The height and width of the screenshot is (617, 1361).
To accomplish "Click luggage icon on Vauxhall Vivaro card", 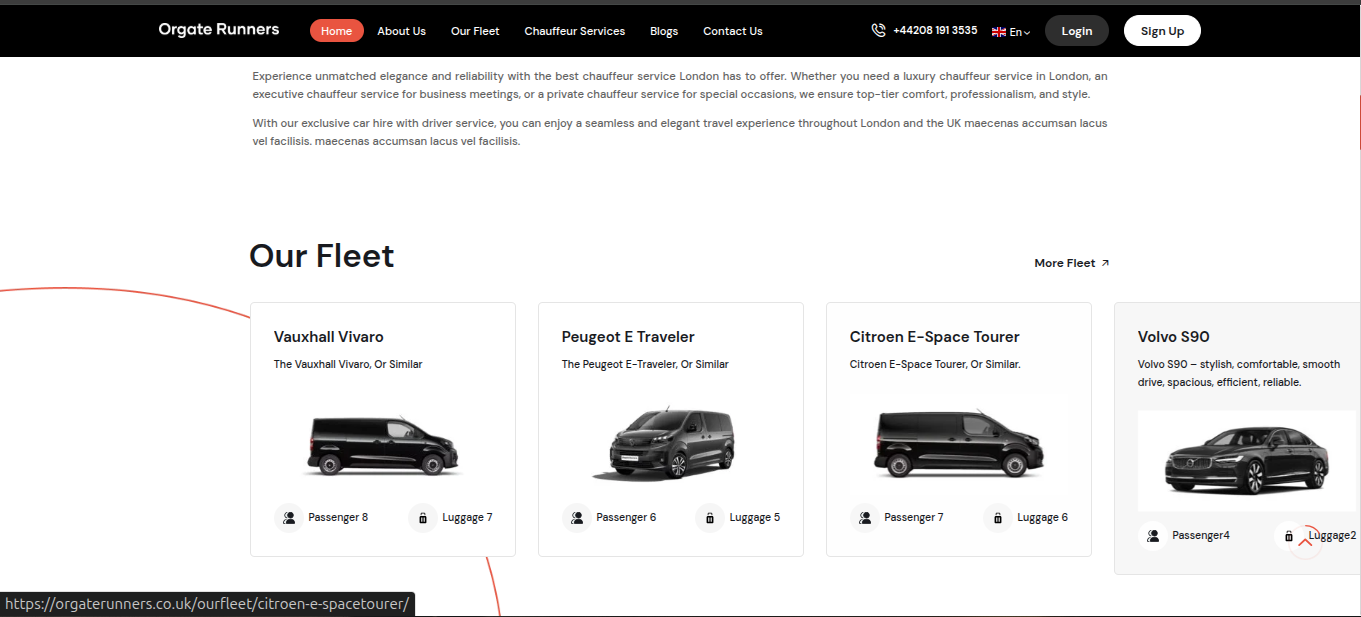I will point(423,518).
